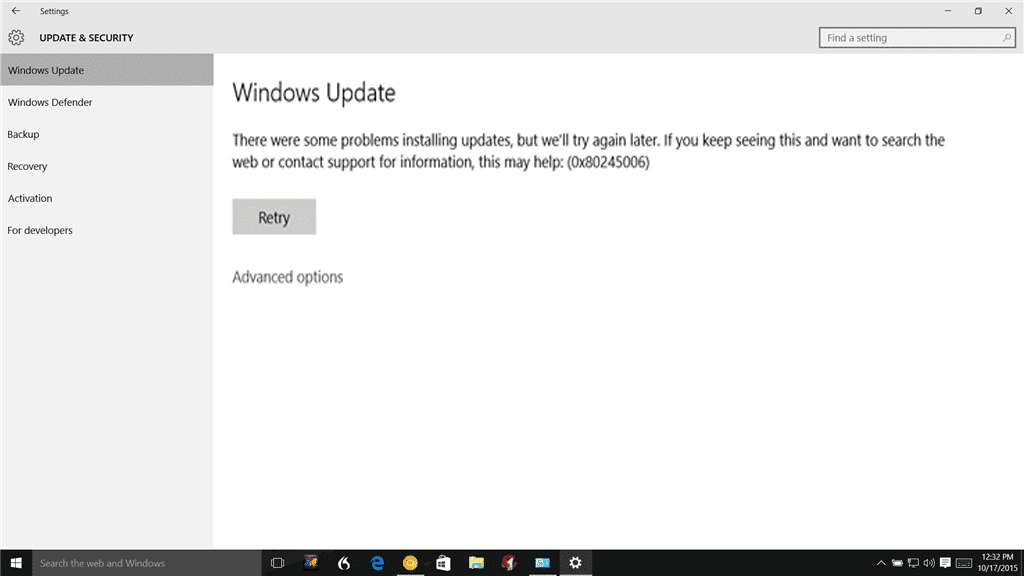
Task: Click the search magnifier in Find a setting
Action: 1006,38
